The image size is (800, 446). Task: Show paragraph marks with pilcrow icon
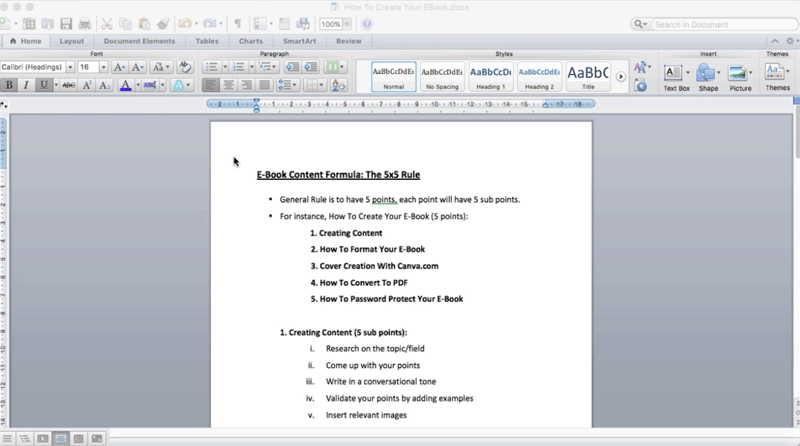(x=237, y=23)
